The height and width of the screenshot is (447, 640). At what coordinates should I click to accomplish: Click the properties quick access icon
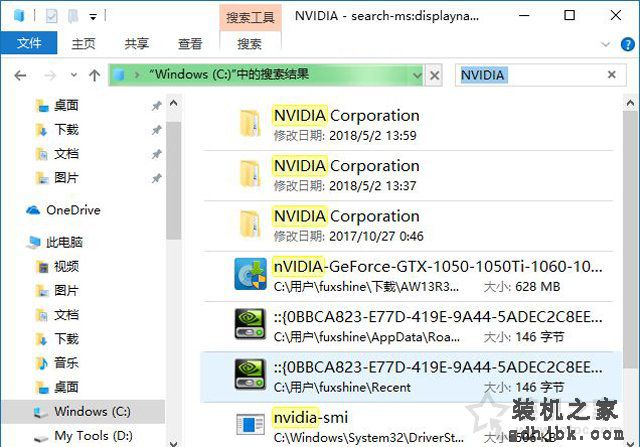point(51,16)
